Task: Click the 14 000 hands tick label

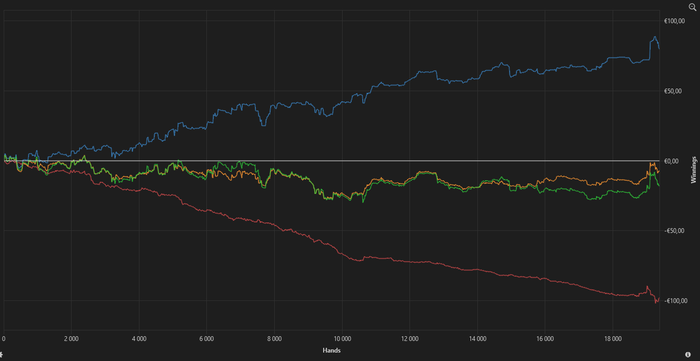Action: pos(477,339)
